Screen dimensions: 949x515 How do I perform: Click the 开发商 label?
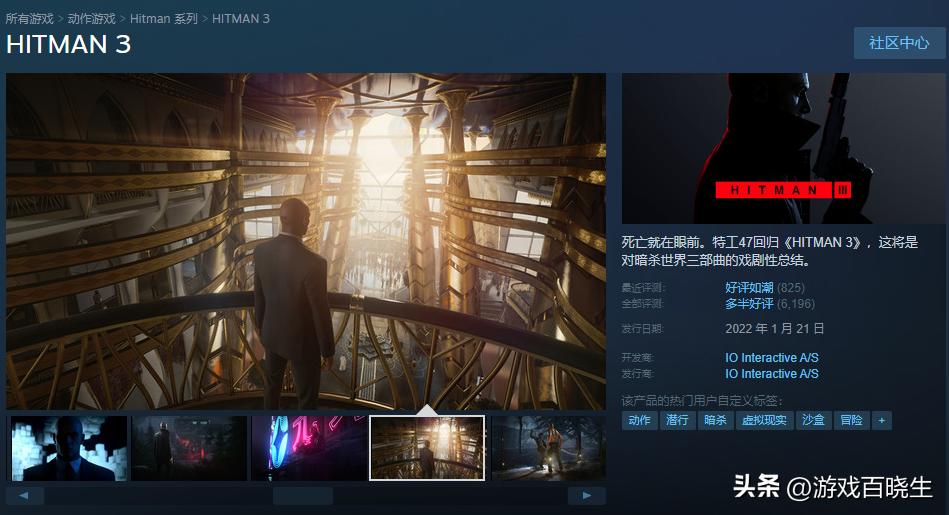[638, 358]
